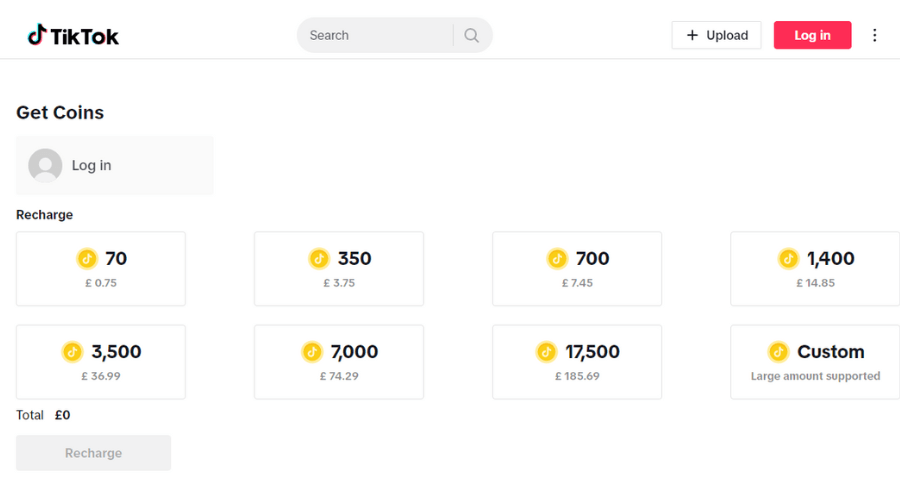Select the 700 coins package

pyautogui.click(x=577, y=268)
